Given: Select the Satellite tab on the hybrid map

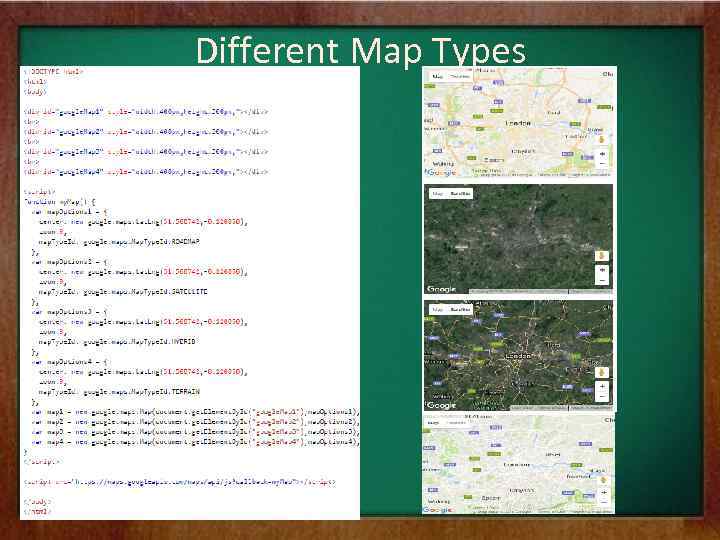Looking at the screenshot, I should (x=460, y=309).
